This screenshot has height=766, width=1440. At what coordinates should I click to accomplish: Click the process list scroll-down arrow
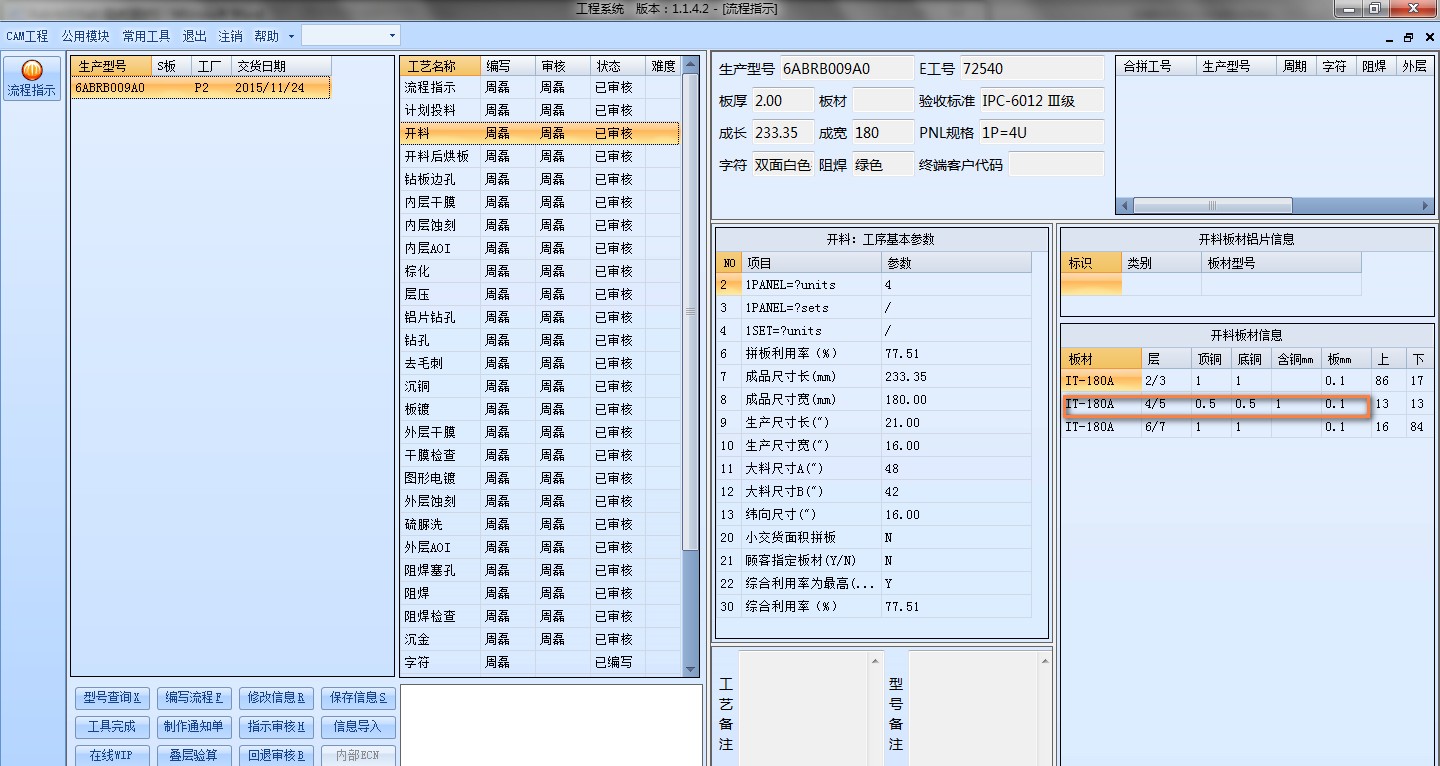point(690,668)
